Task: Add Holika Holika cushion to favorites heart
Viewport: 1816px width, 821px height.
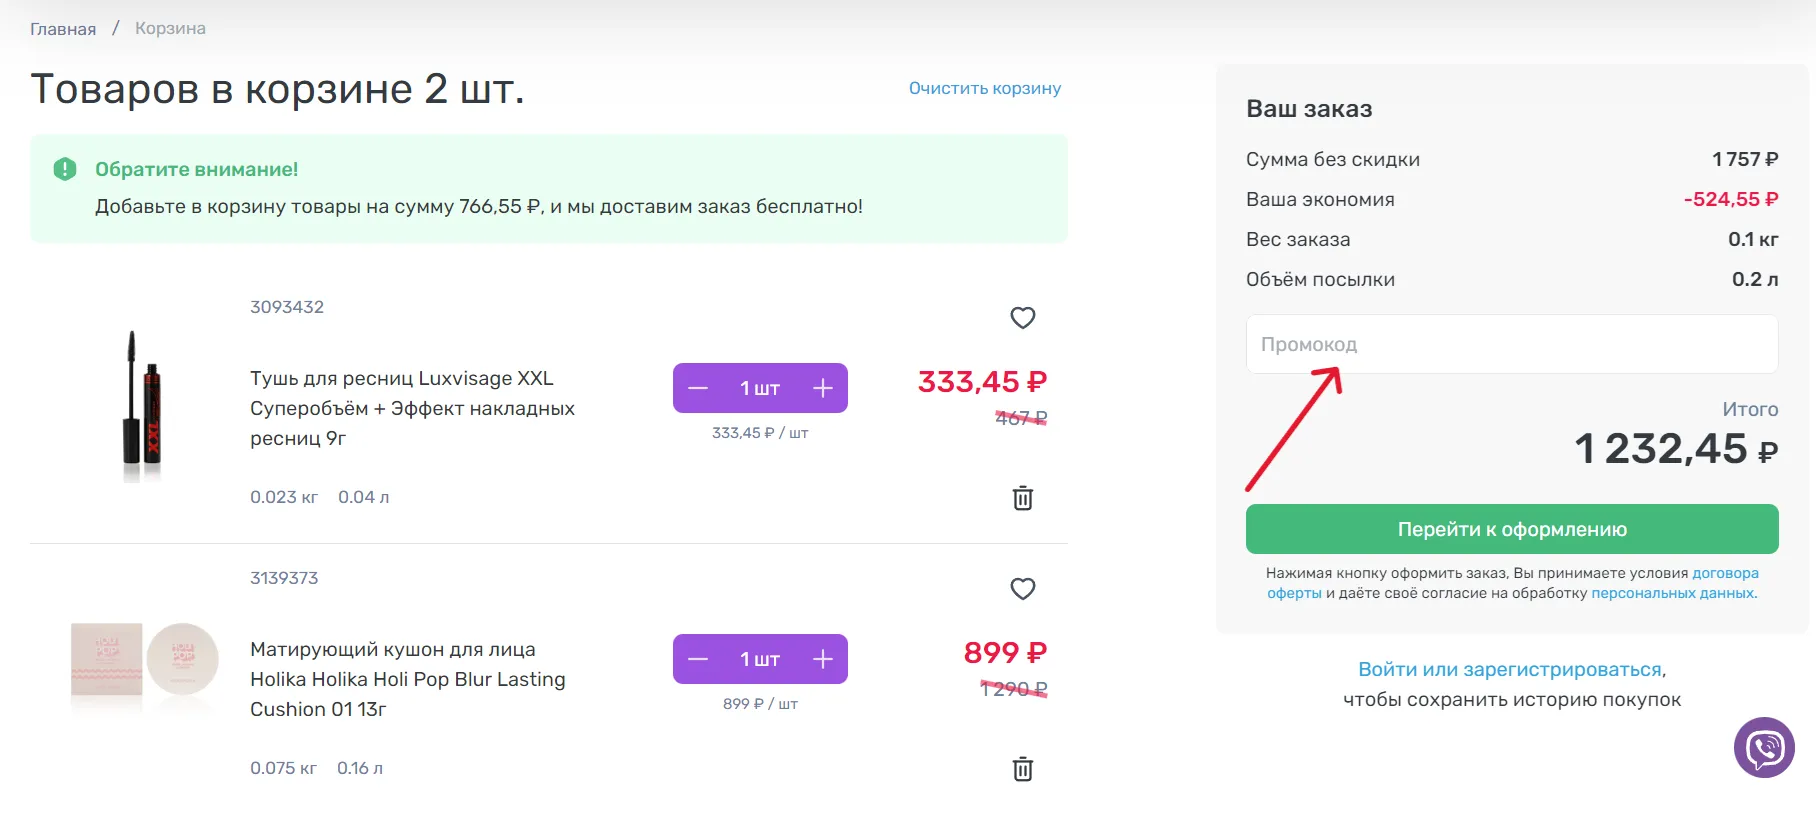Action: [x=1022, y=589]
